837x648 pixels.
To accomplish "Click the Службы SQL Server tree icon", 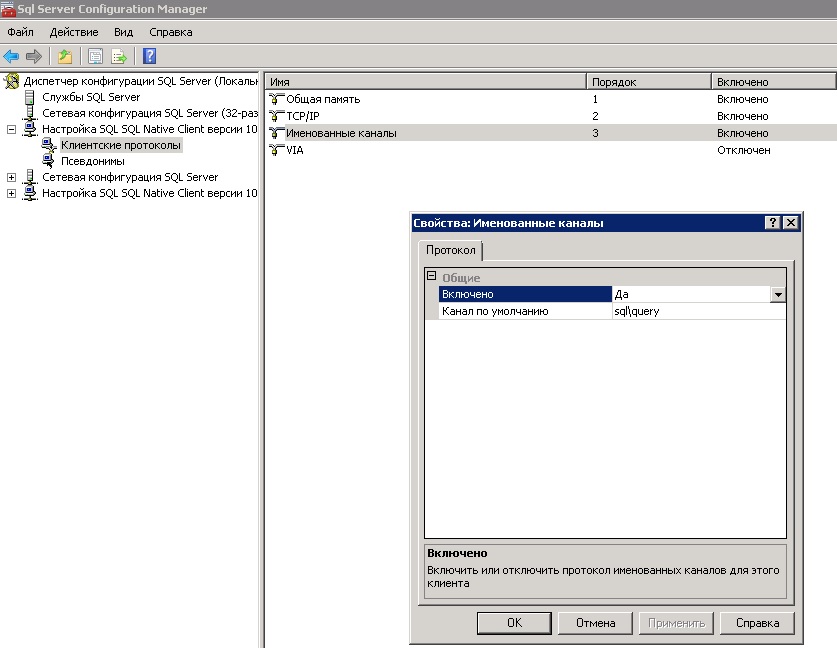I will [x=30, y=97].
